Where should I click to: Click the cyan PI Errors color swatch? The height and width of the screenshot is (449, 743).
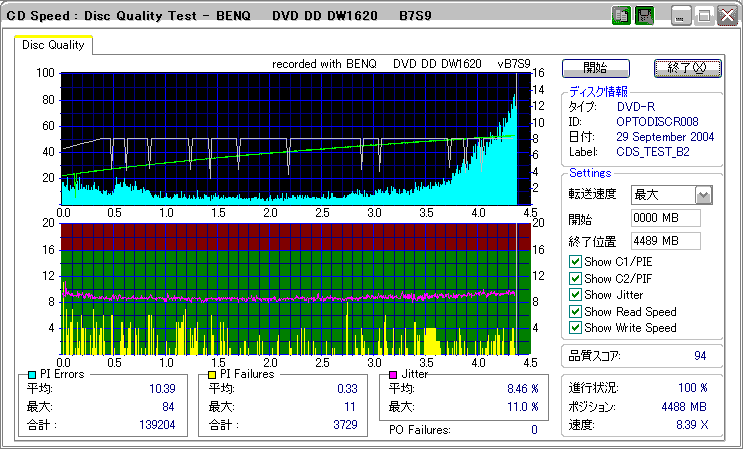(x=32, y=374)
